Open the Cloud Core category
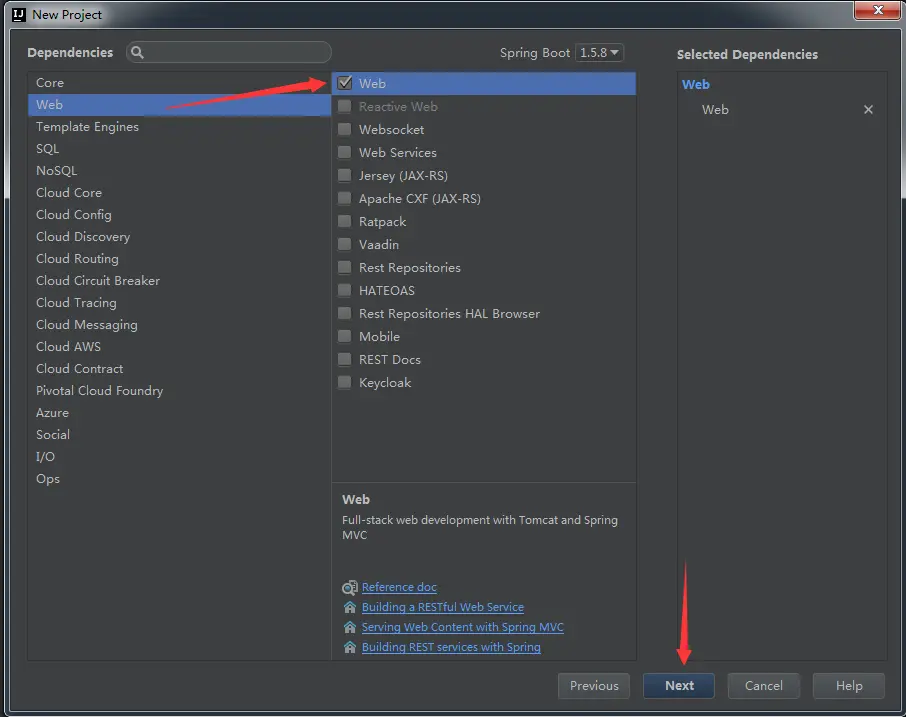Screen dimensions: 906x717 click(x=179, y=192)
